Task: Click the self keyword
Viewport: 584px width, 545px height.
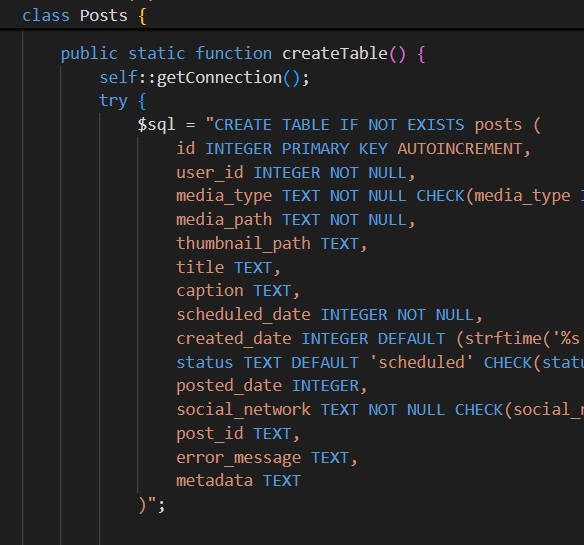Action: 118,78
